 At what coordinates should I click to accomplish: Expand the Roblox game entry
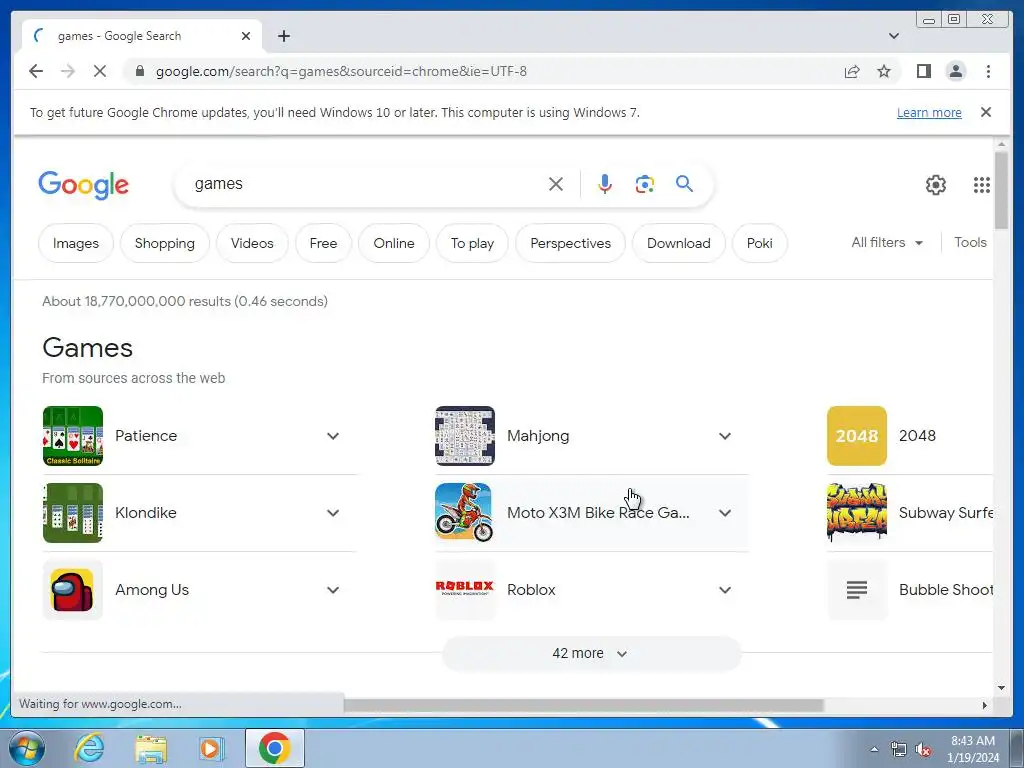pos(725,590)
